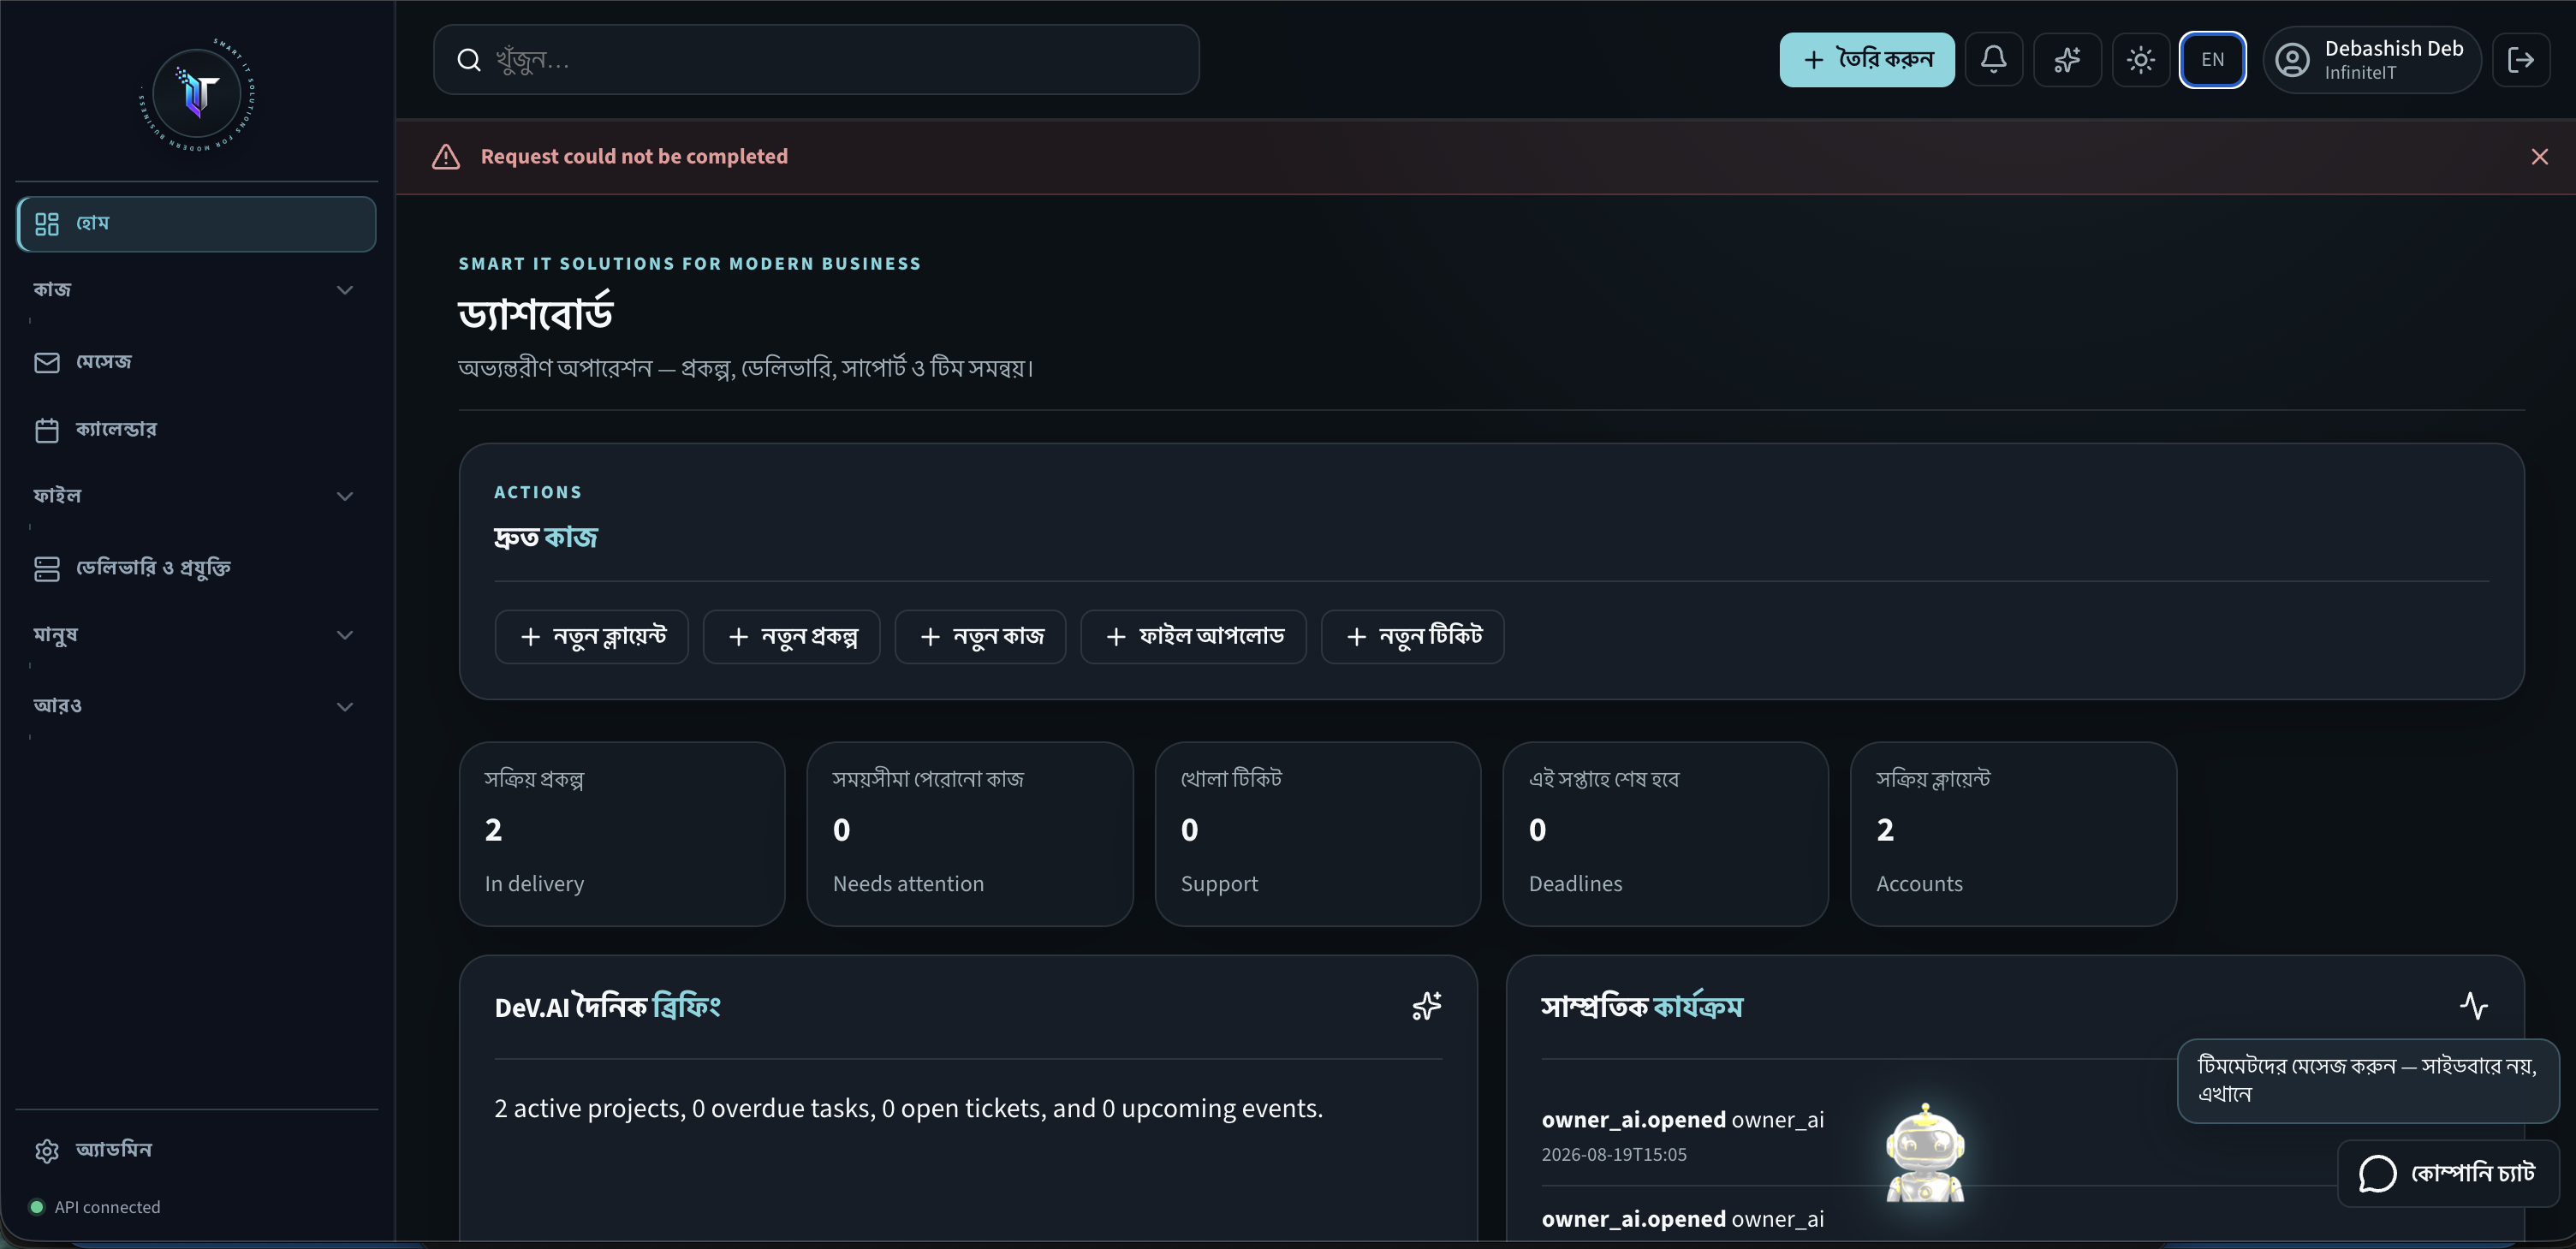Open the সময়সীমা পেরোনো কাজ stat card
The height and width of the screenshot is (1249, 2576).
click(x=970, y=834)
